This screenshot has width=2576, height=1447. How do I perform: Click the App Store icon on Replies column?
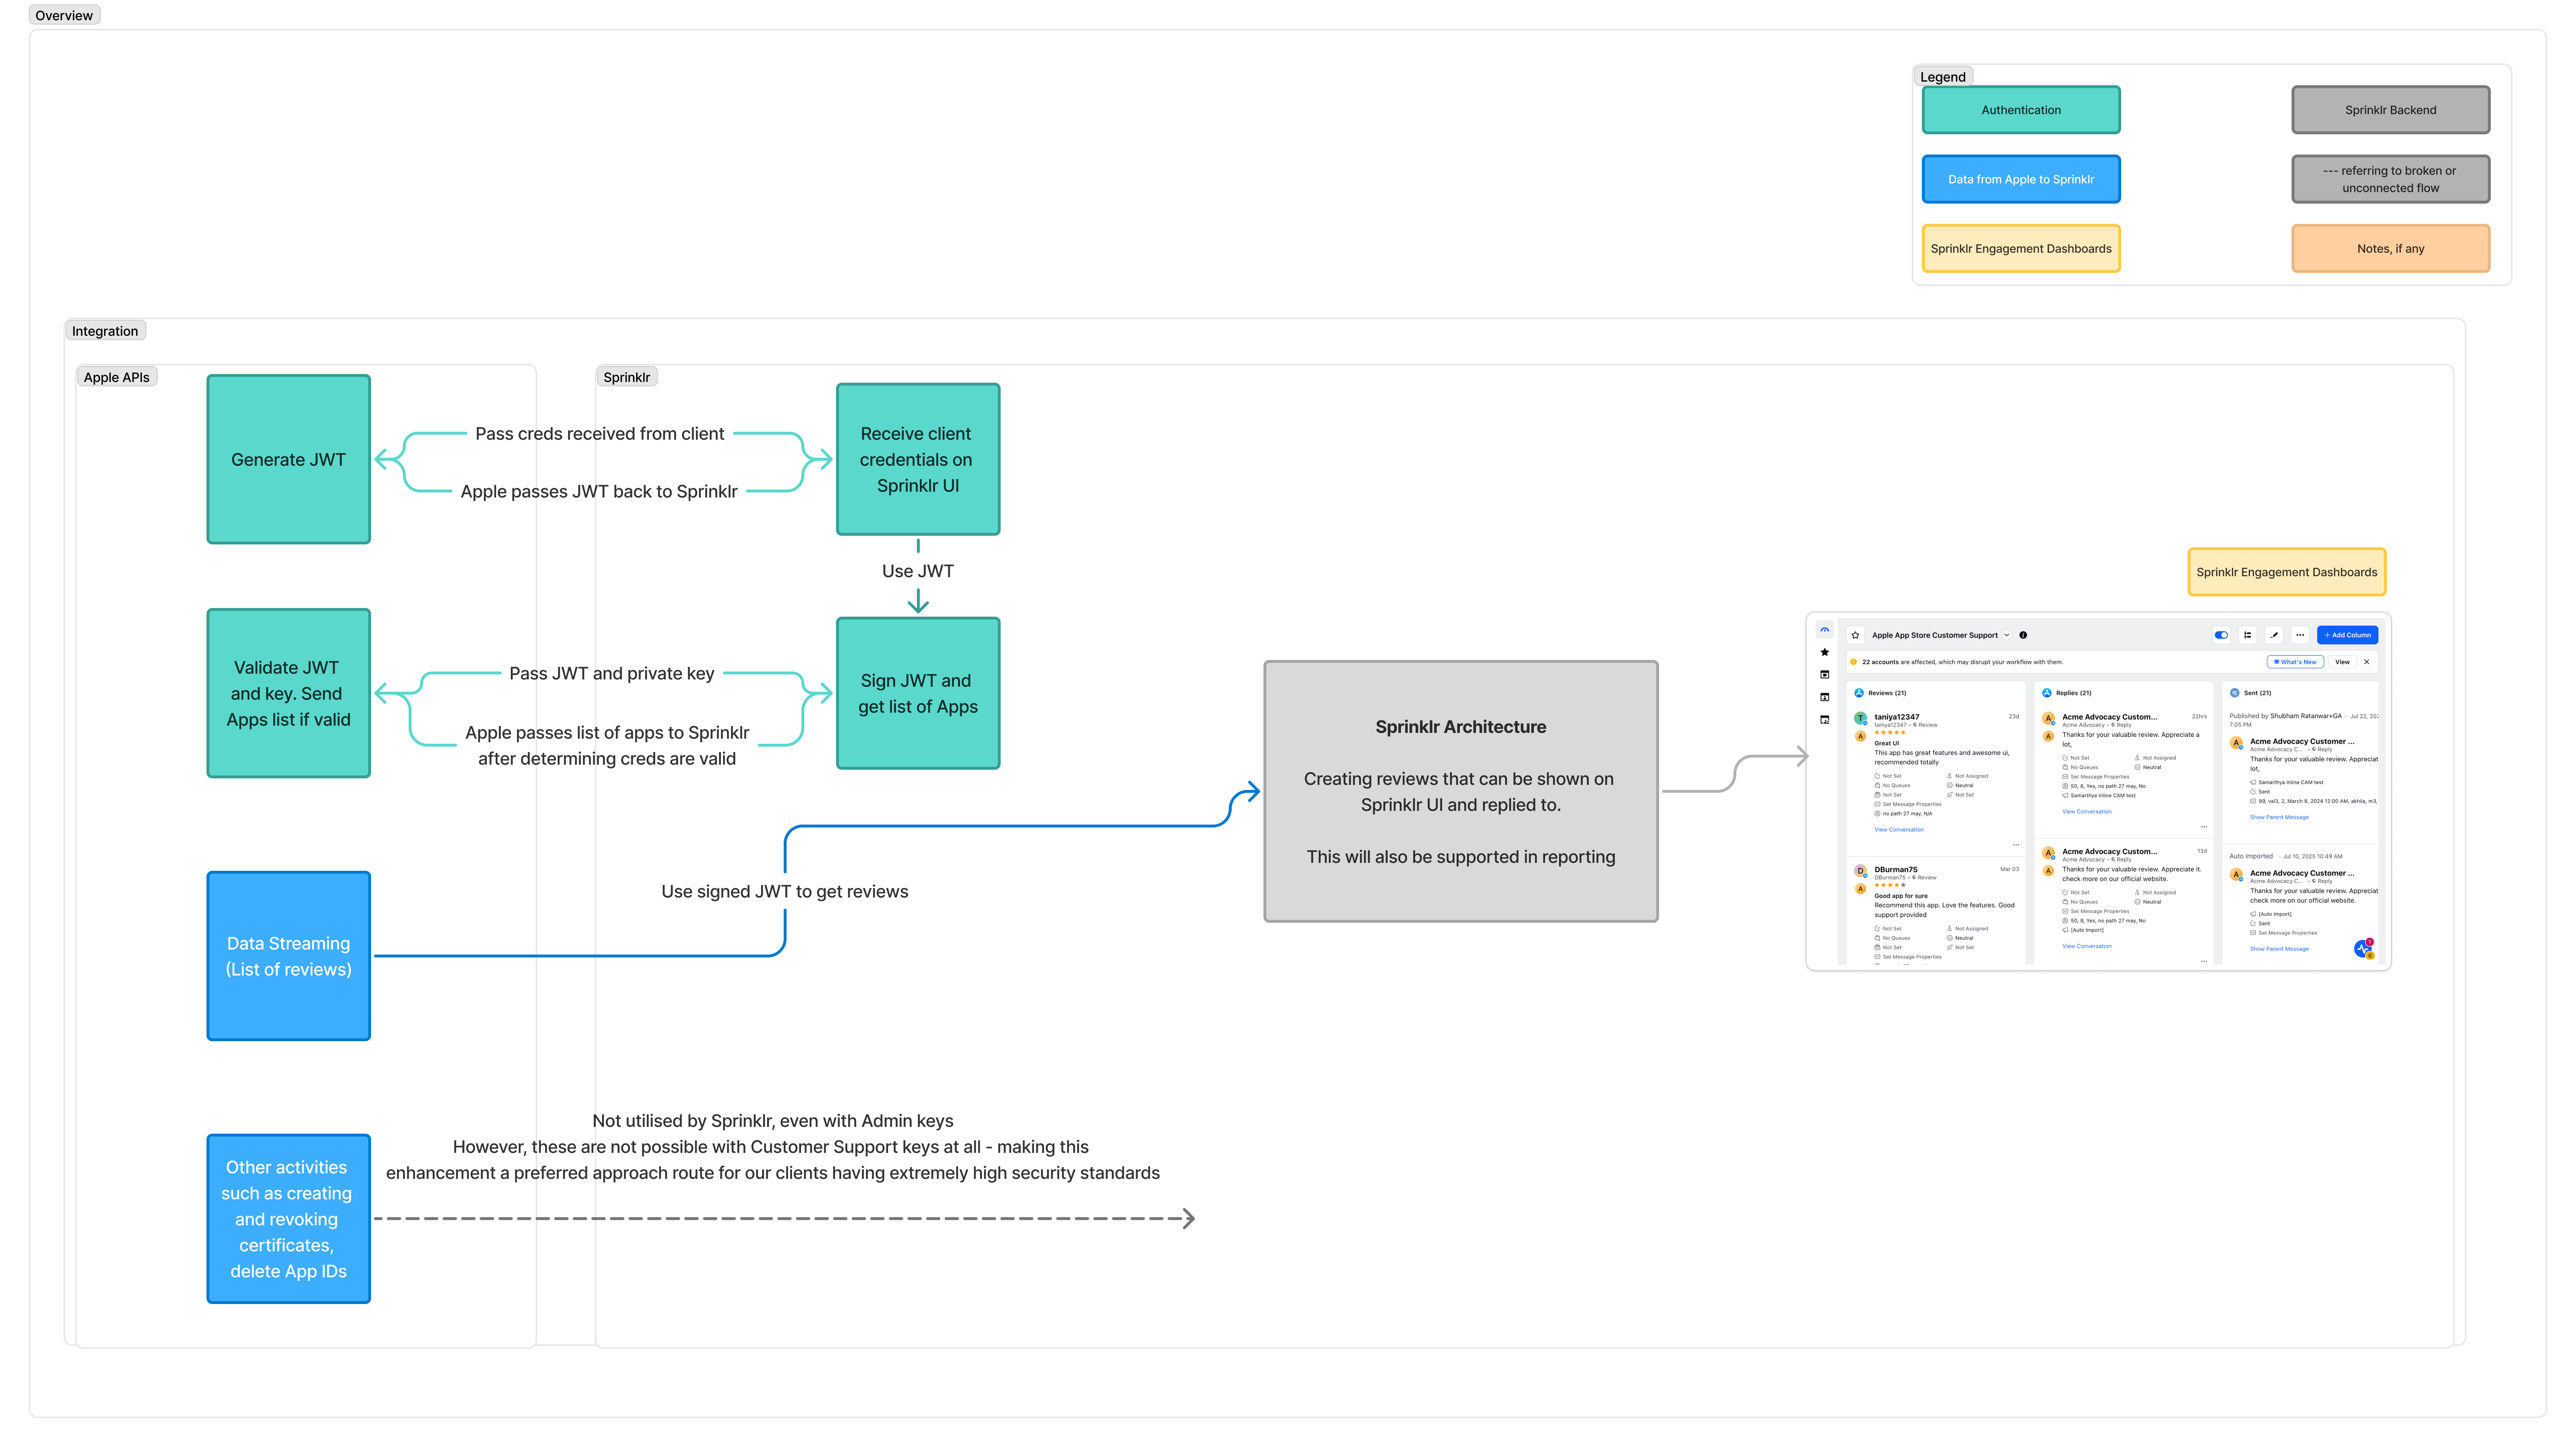coord(2047,693)
